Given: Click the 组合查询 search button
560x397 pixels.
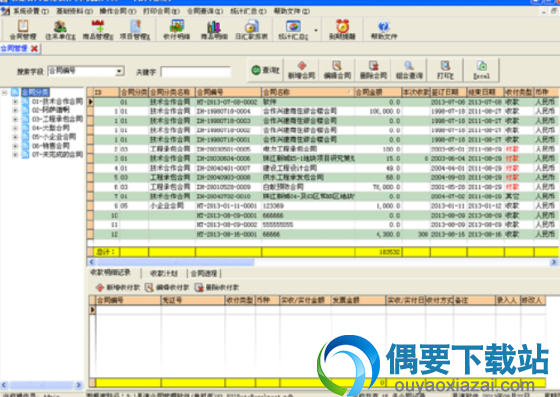Looking at the screenshot, I should pyautogui.click(x=409, y=70).
